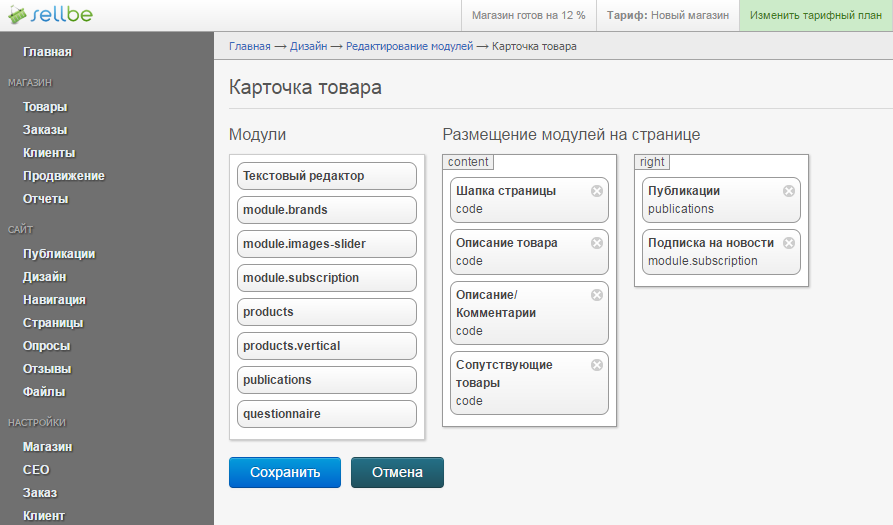Select Сопутствующие товары placed module

coord(529,383)
